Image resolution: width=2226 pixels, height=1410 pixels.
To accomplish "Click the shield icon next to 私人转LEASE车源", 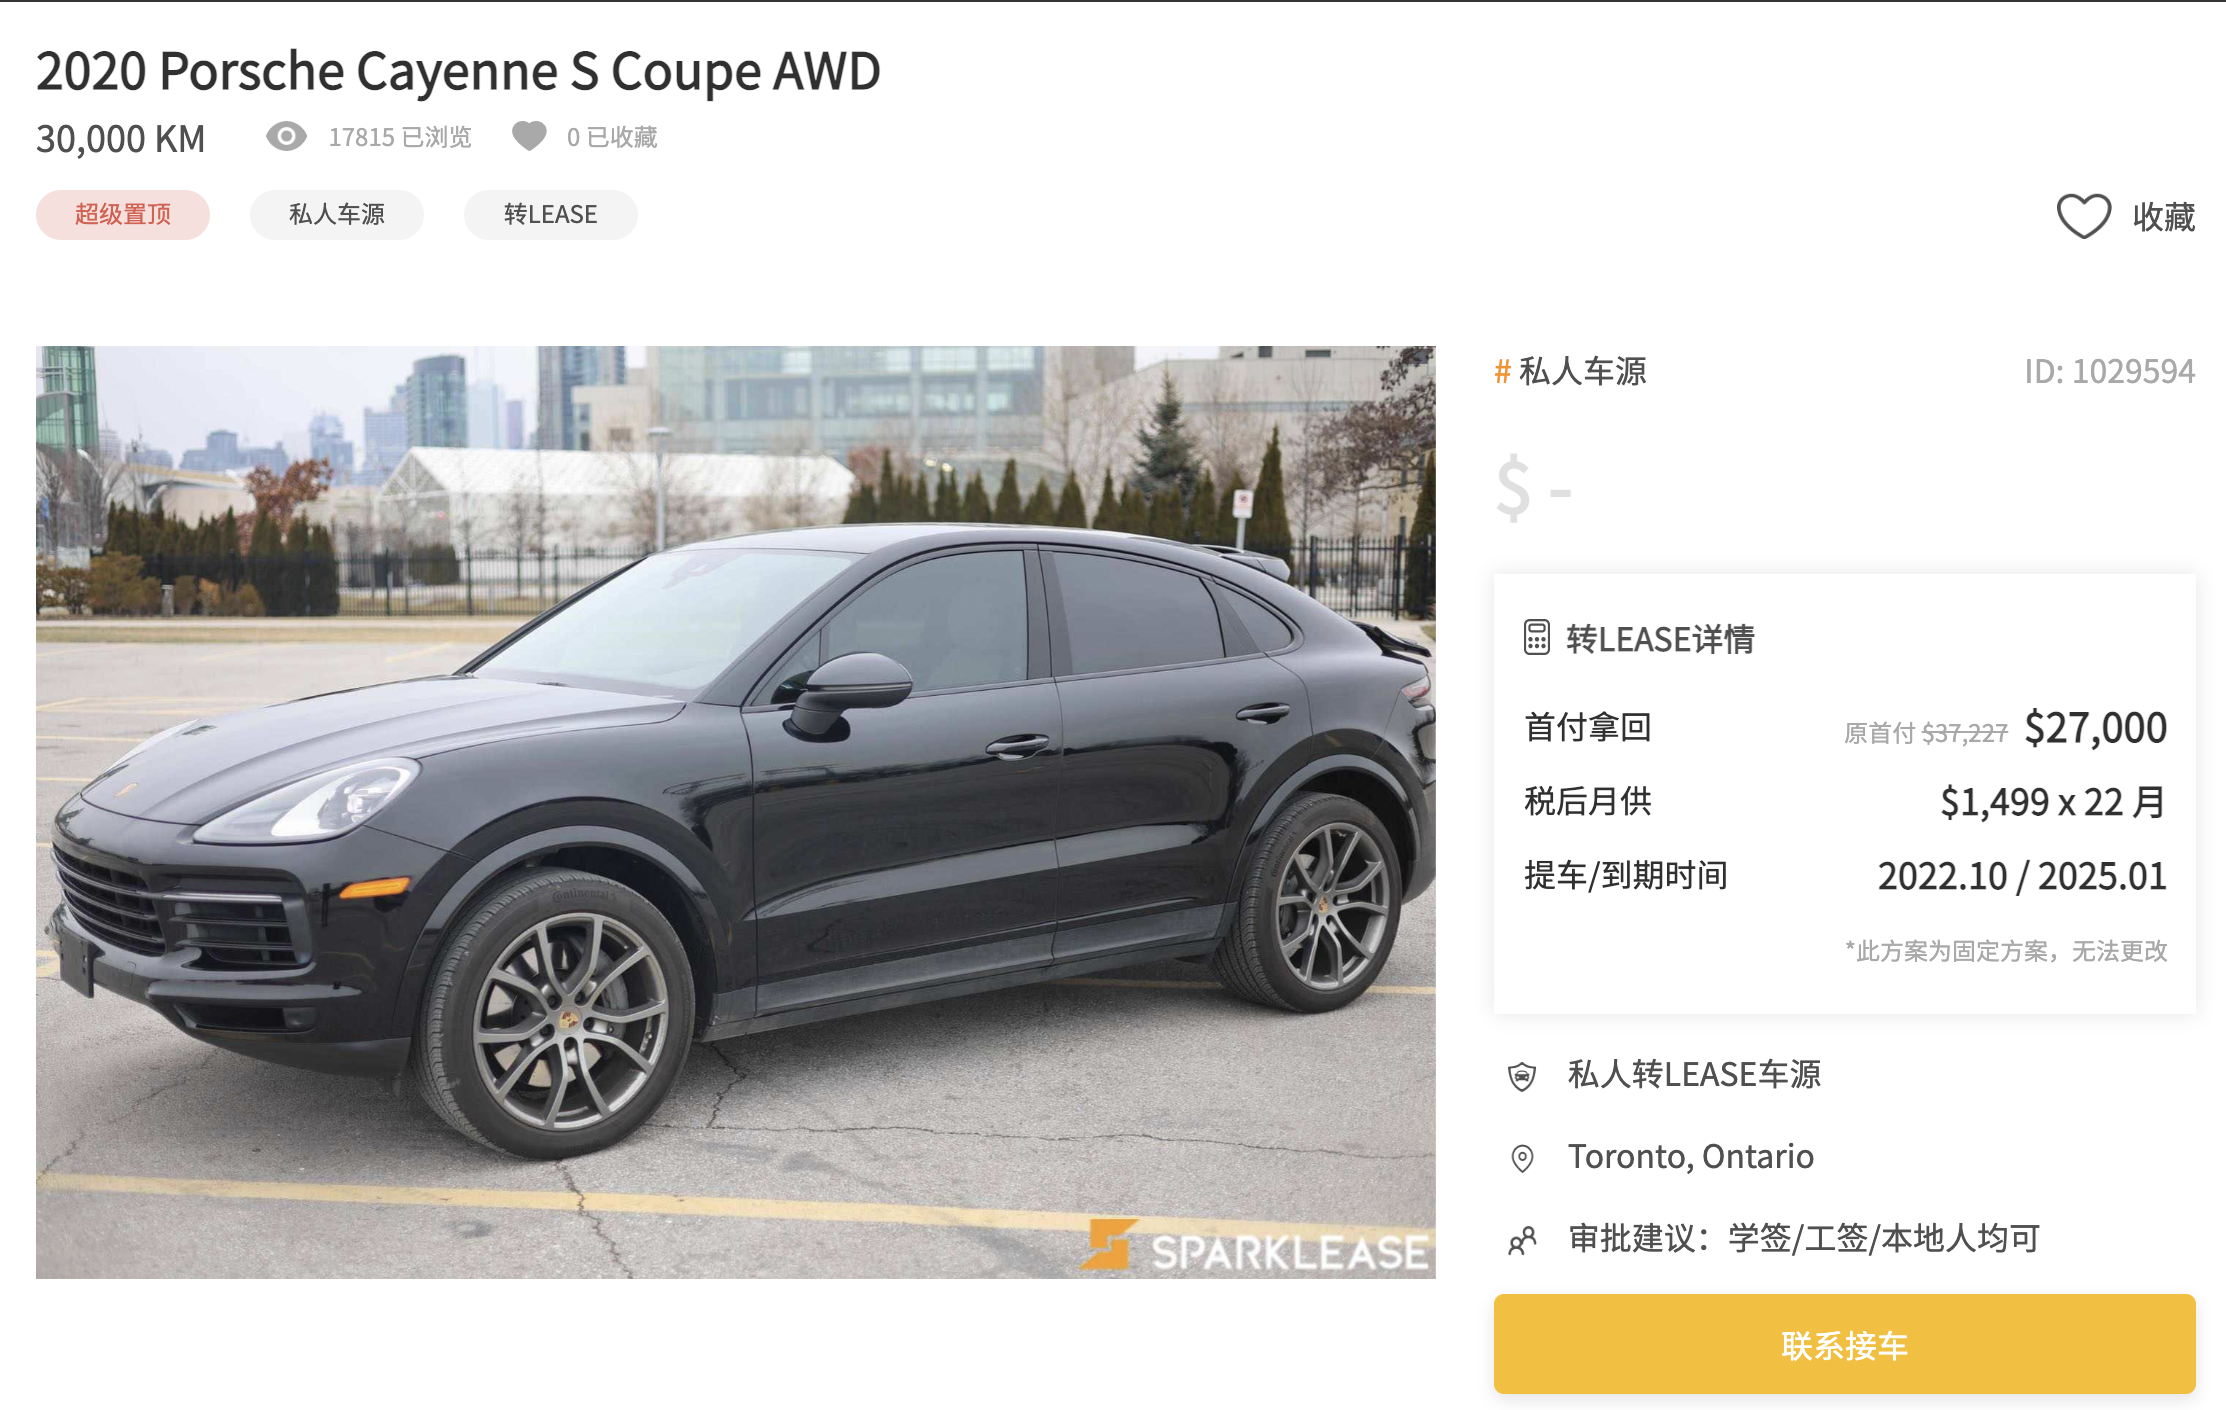I will click(1522, 1076).
